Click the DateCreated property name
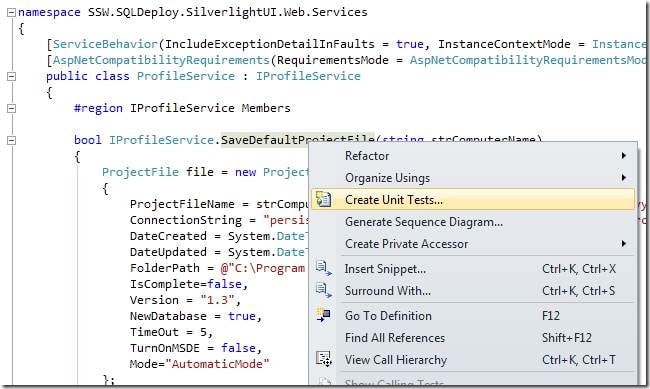Screen dimensions: 650x389 [x=168, y=236]
